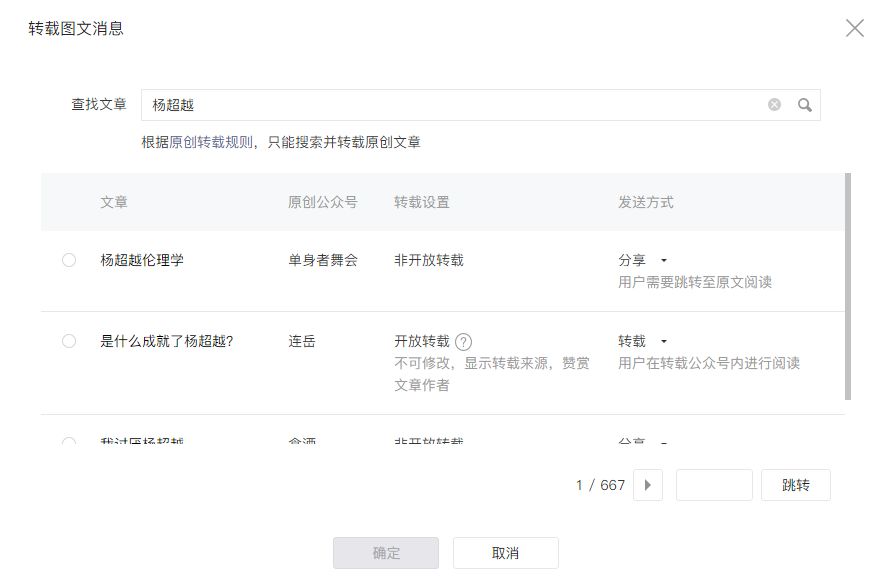Click the 转载设置 column header
This screenshot has width=888, height=582.
[x=422, y=202]
